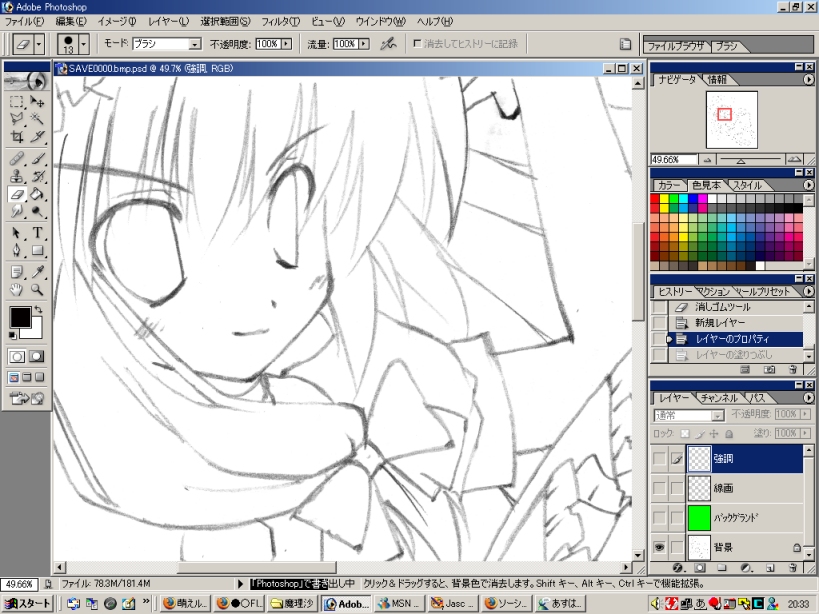This screenshot has height=614, width=819.
Task: Select the Clone Stamp tool
Action: [17, 176]
